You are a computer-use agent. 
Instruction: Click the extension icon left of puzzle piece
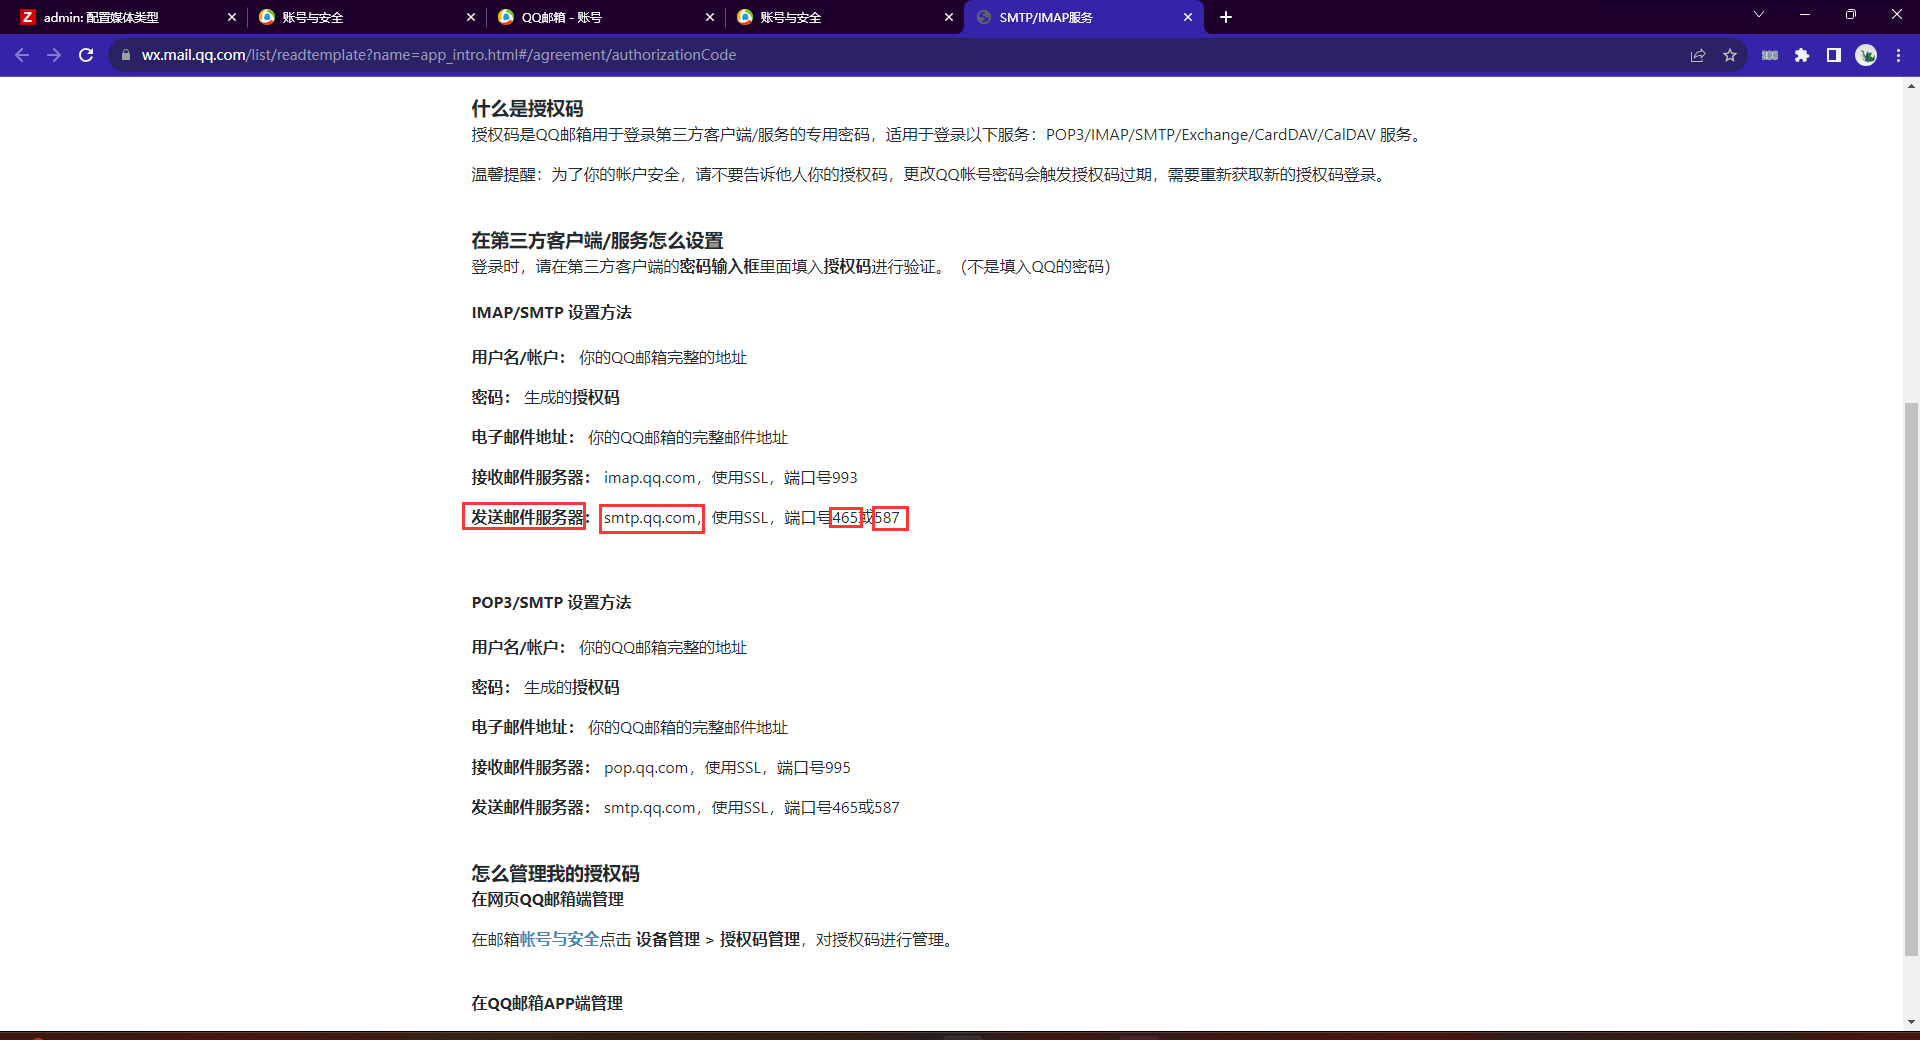coord(1770,55)
